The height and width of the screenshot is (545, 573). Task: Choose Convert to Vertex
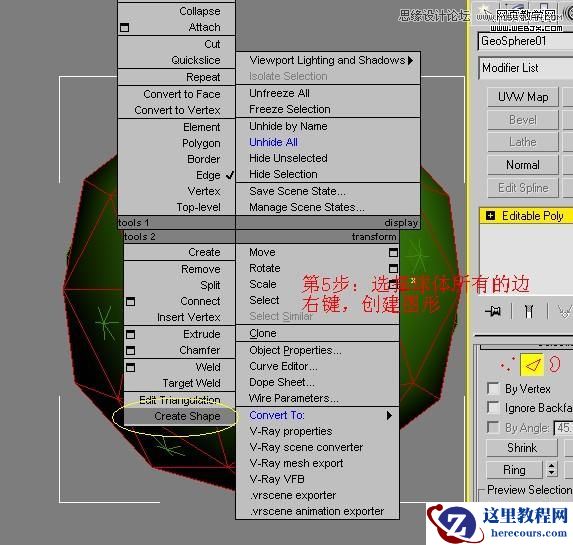[x=177, y=110]
